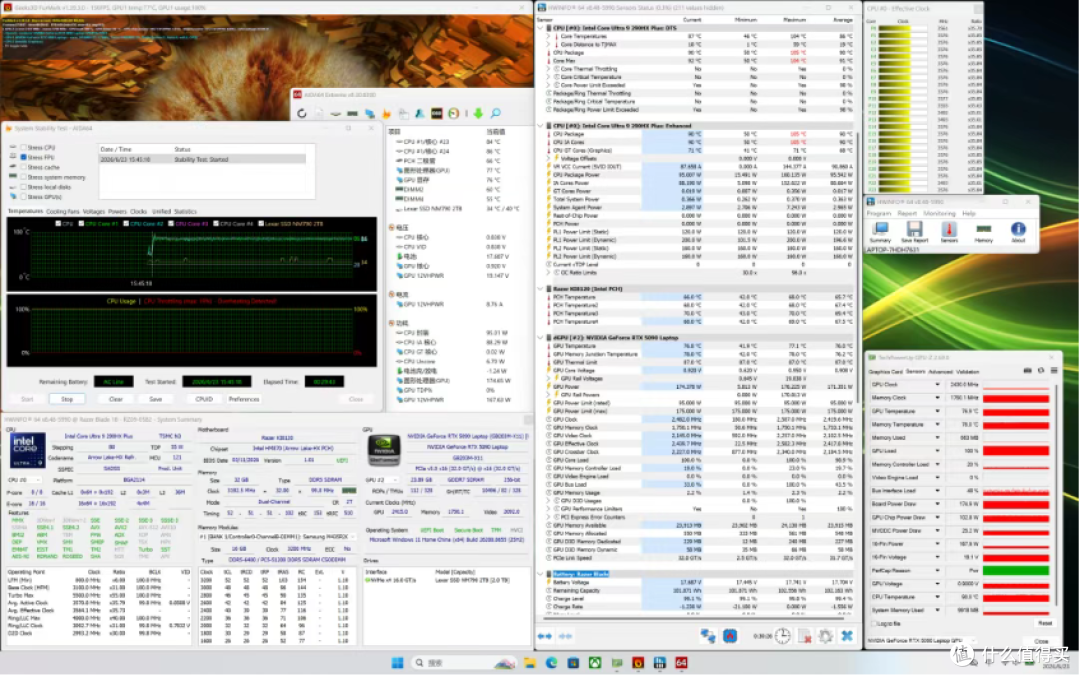Viewport: 1080px width, 677px height.
Task: Uncheck the Stress FPU checkbox
Action: coord(23,157)
